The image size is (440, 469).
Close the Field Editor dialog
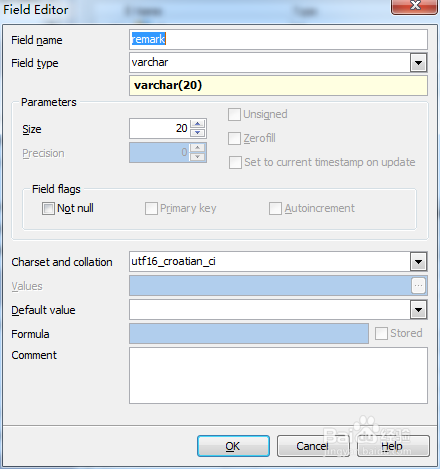414,6
